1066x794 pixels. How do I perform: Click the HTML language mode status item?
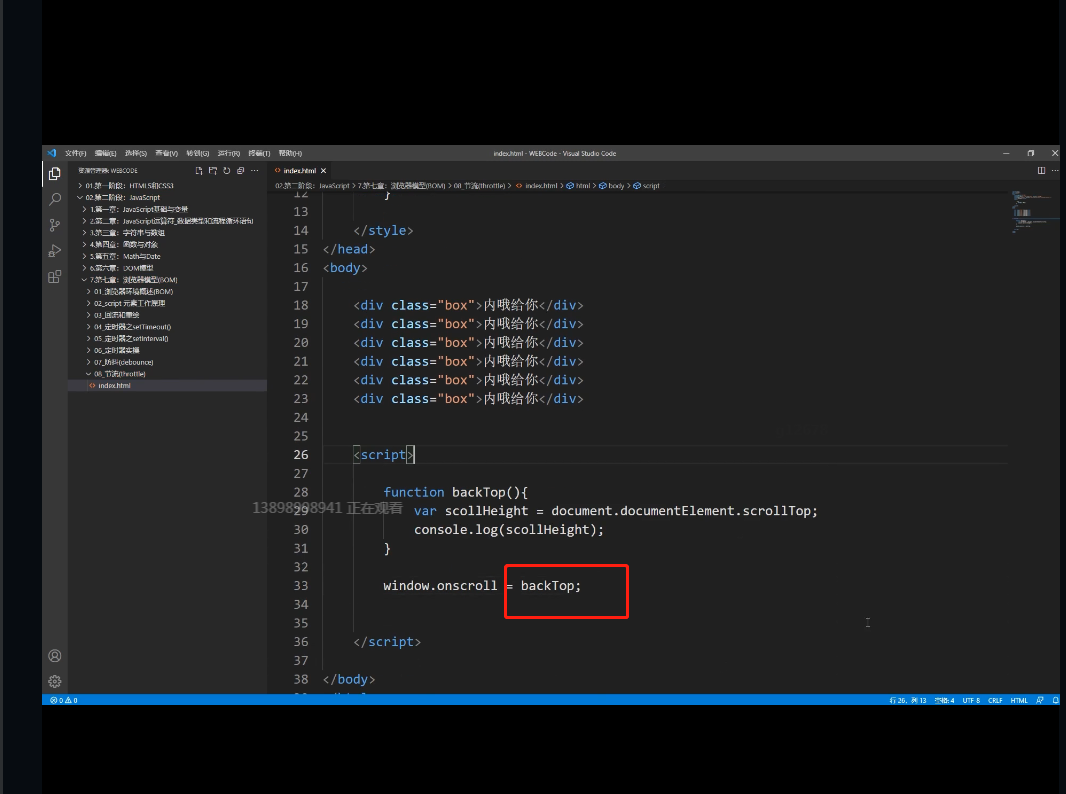tap(1019, 700)
